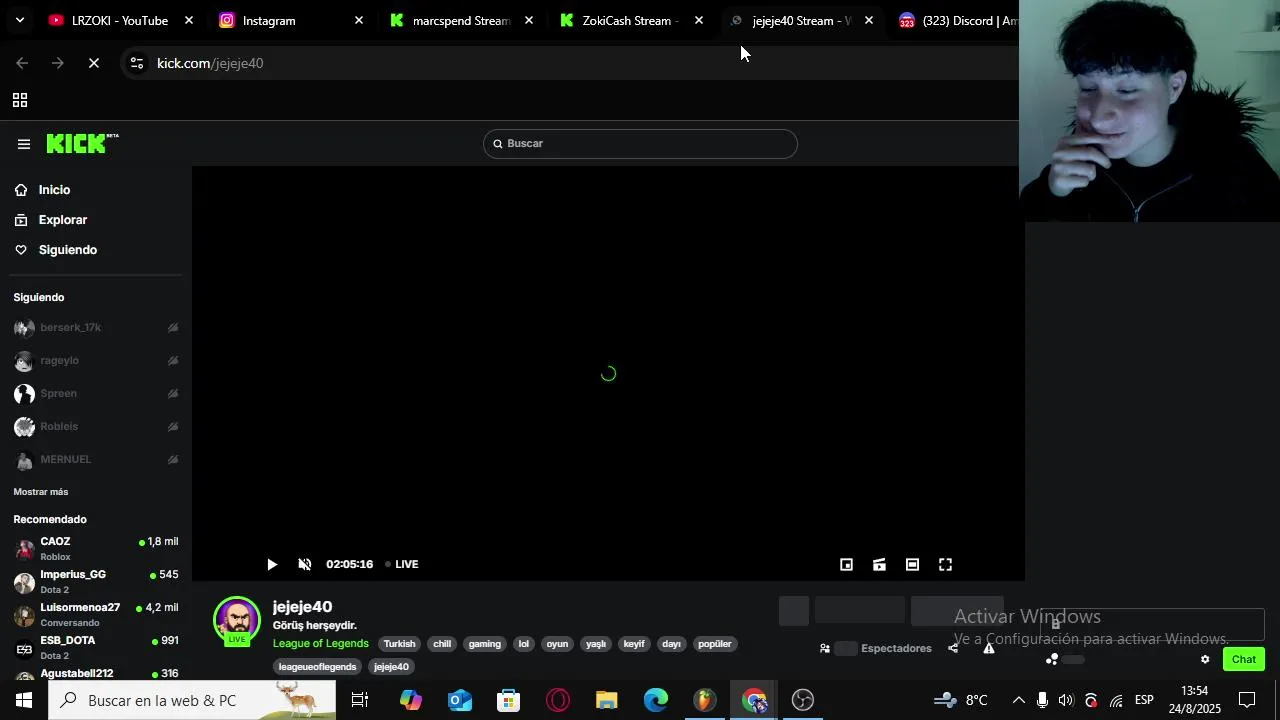Open OBS Studio from taskbar
1280x720 pixels.
[803, 700]
